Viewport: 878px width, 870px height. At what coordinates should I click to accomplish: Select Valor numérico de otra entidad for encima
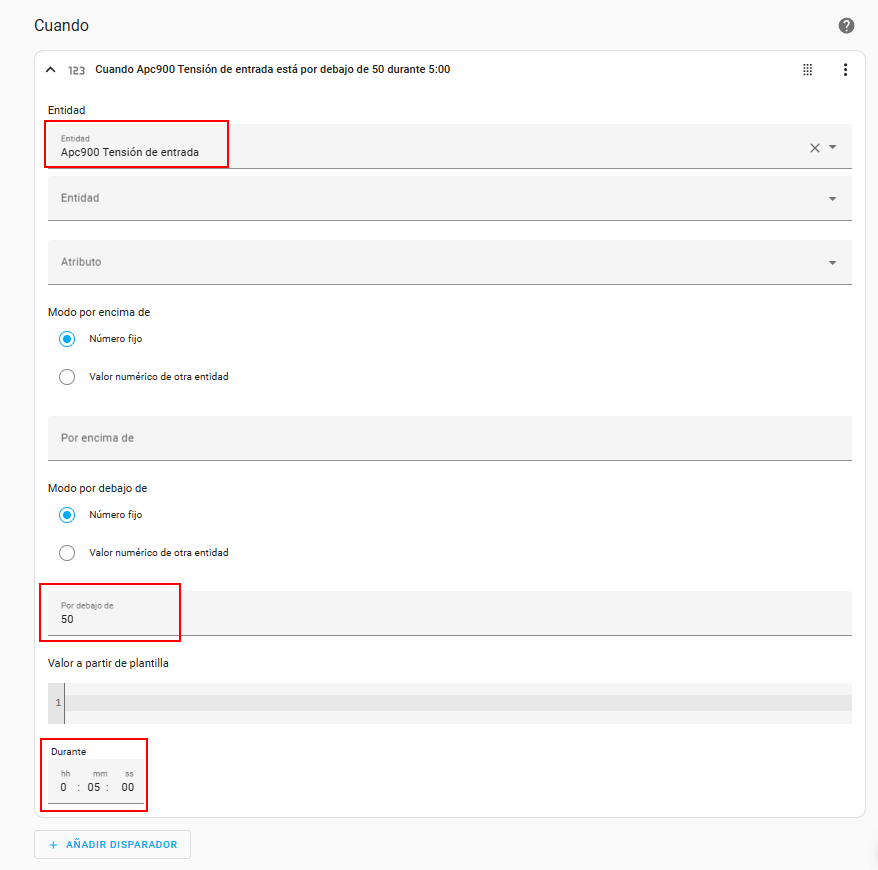[x=67, y=377]
